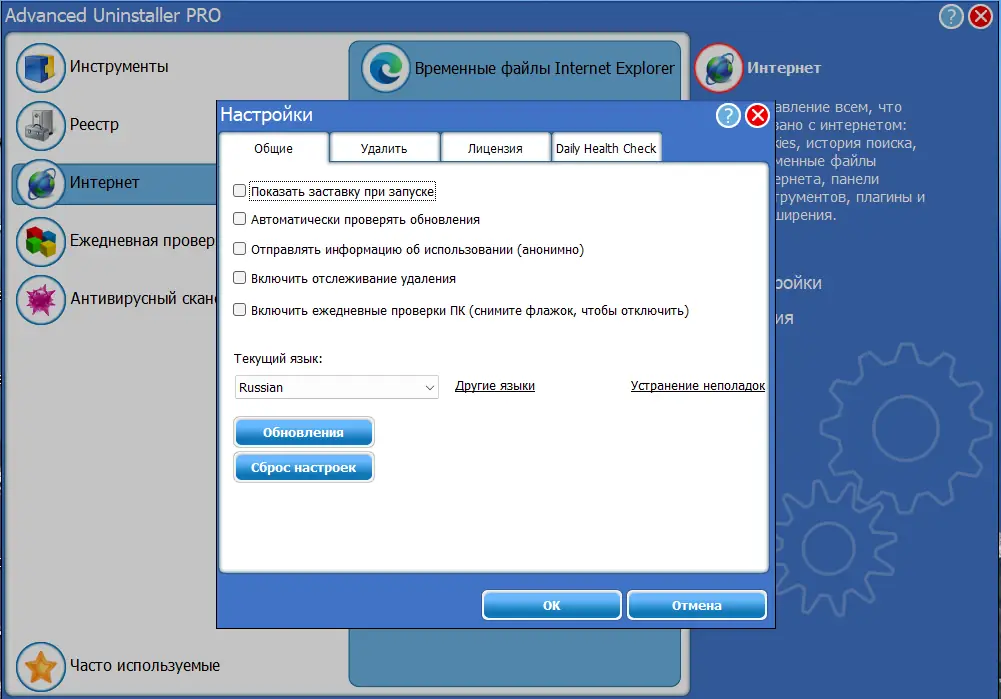Image resolution: width=1001 pixels, height=699 pixels.
Task: Click the Часто используемые star icon
Action: pos(41,666)
